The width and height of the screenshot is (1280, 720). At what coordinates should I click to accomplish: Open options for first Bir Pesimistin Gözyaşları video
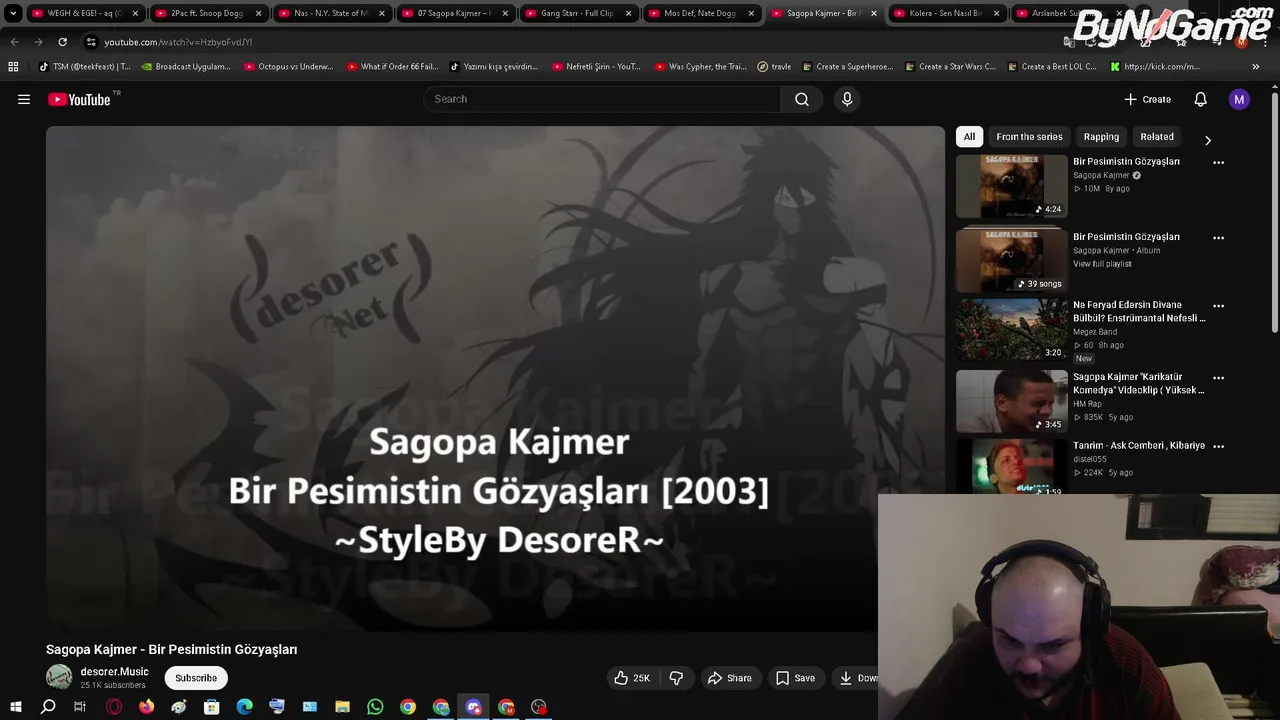tap(1218, 162)
